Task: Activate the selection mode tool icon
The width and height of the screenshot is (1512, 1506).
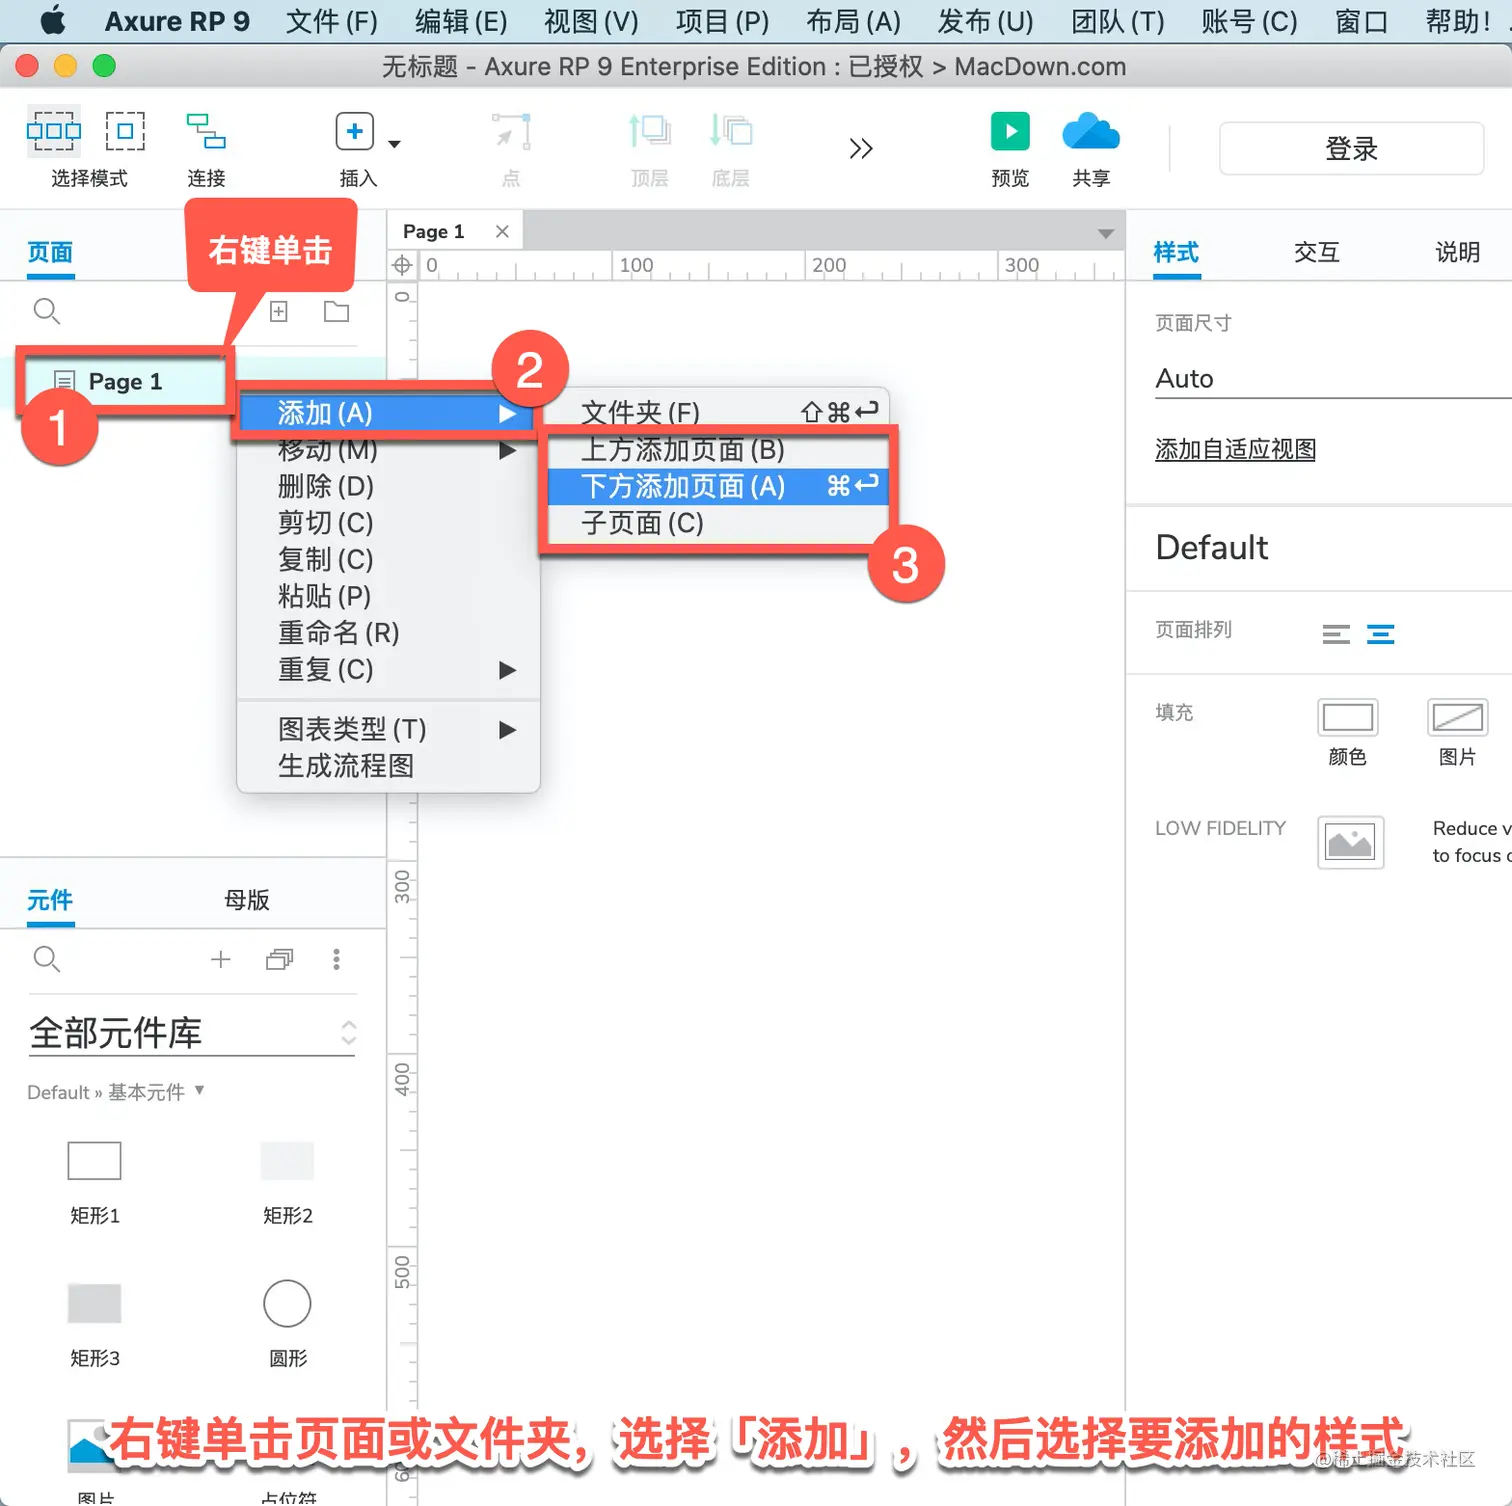Action: click(54, 131)
